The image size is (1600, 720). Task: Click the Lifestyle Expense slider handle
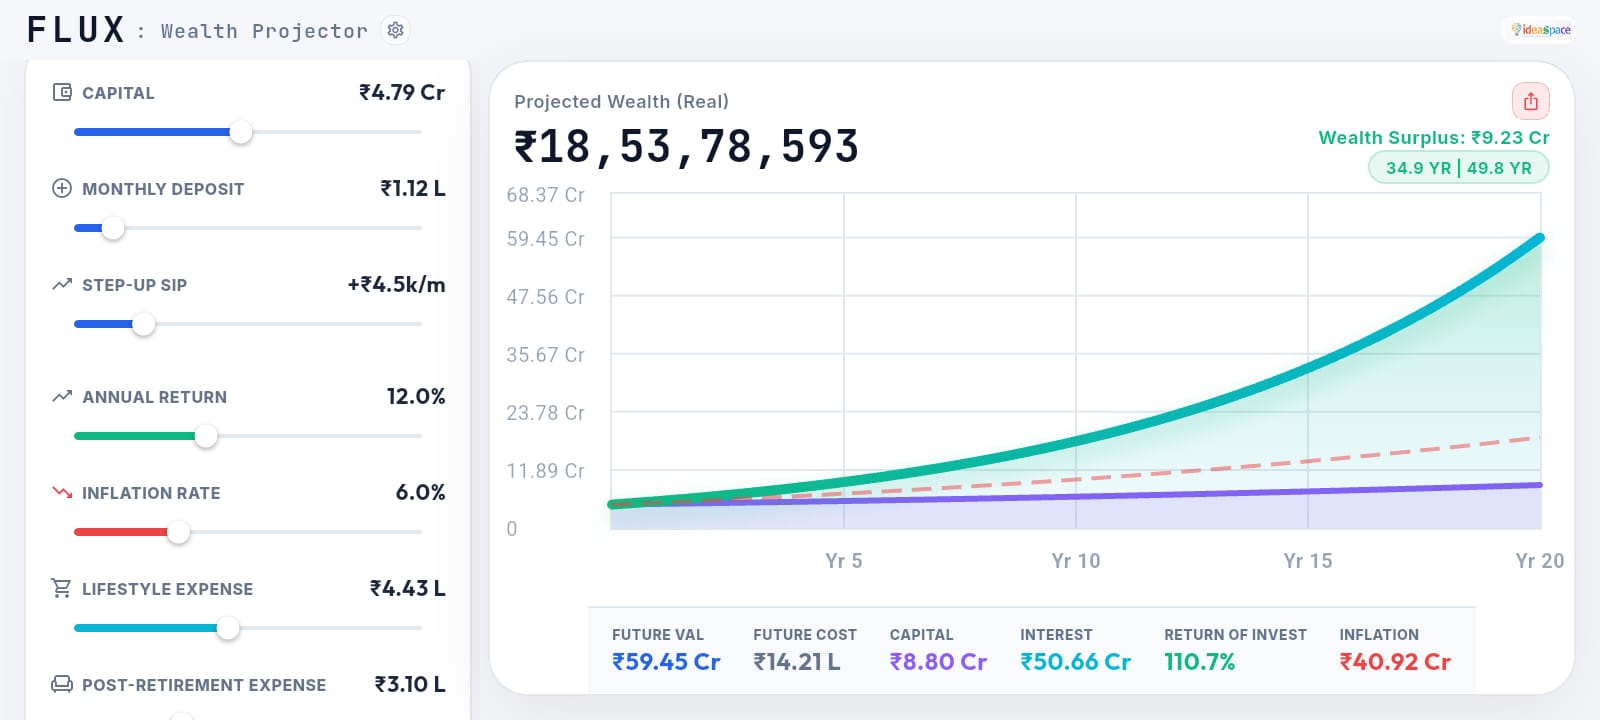click(228, 628)
